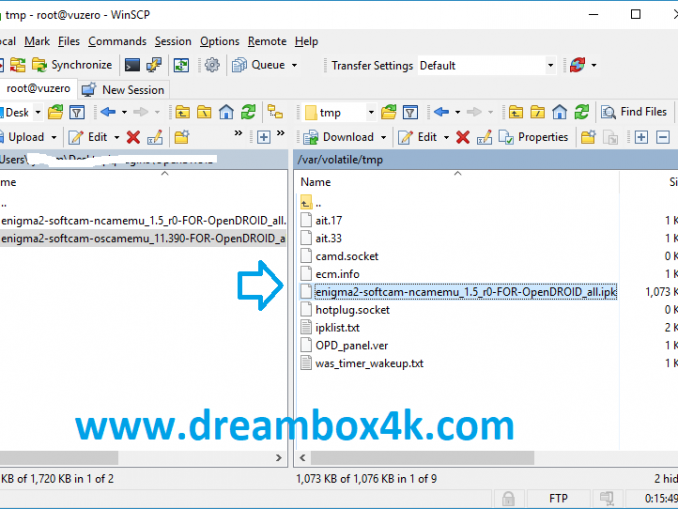Click the Synchronize toolbar button
Screen dimensions: 678x509
tap(72, 65)
